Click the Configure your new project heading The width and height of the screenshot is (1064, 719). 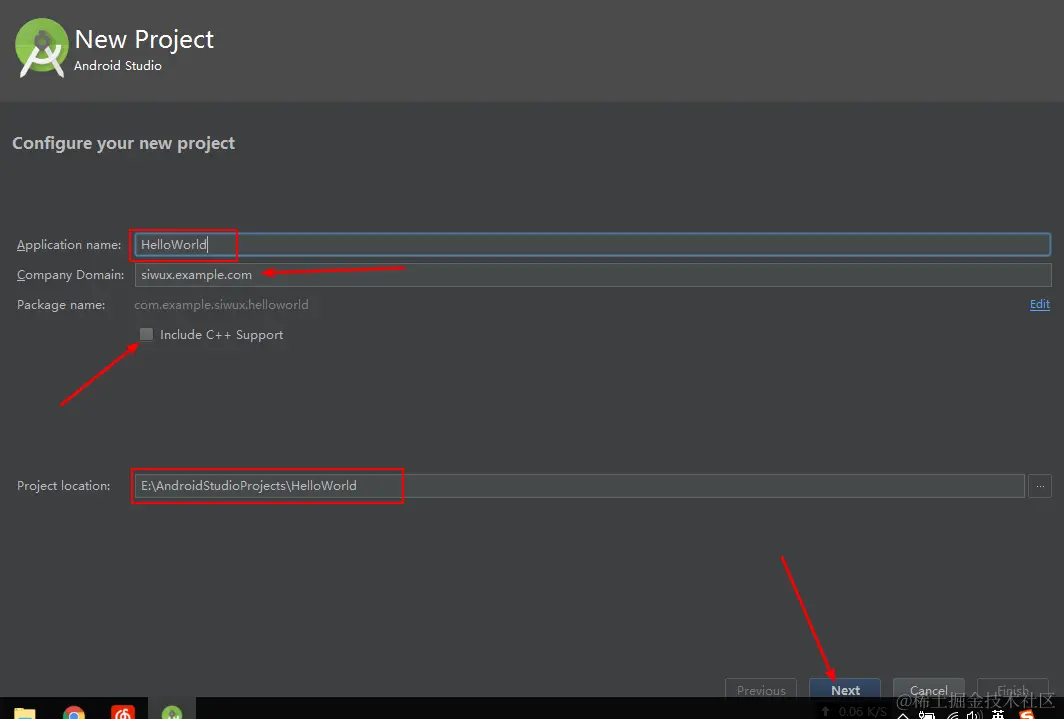[124, 144]
